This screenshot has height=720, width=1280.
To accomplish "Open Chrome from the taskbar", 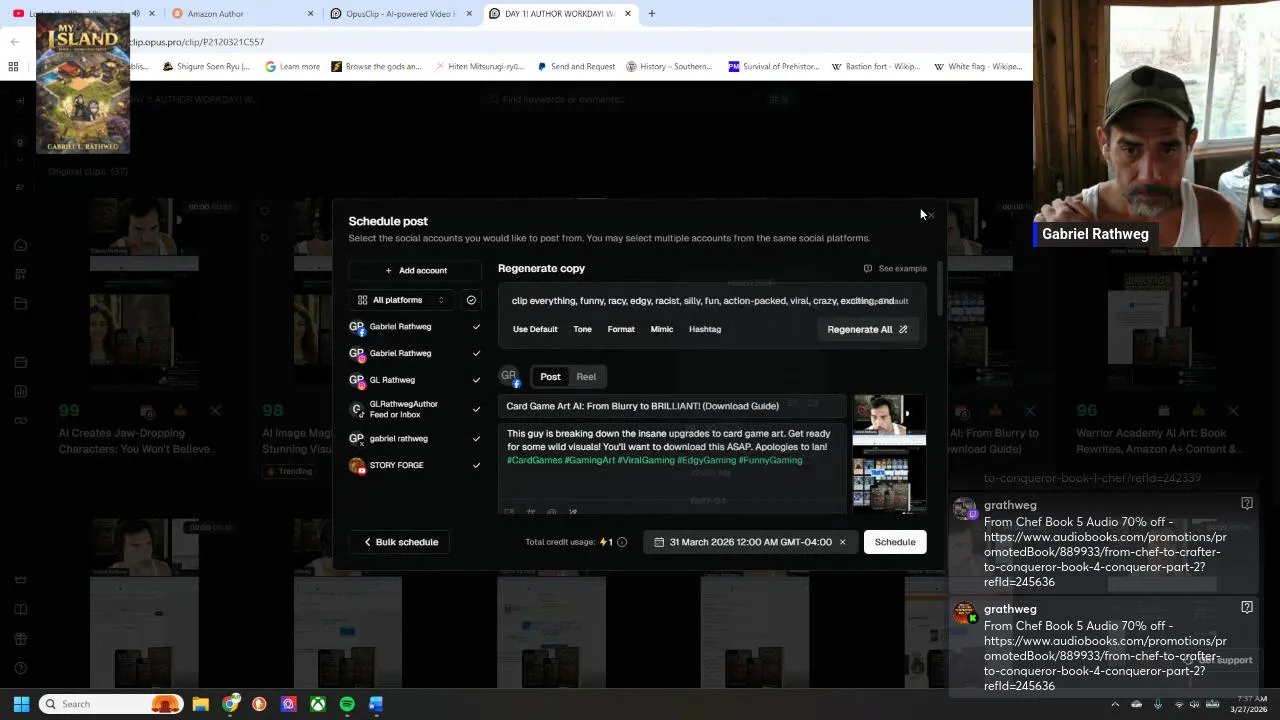I will click(230, 704).
